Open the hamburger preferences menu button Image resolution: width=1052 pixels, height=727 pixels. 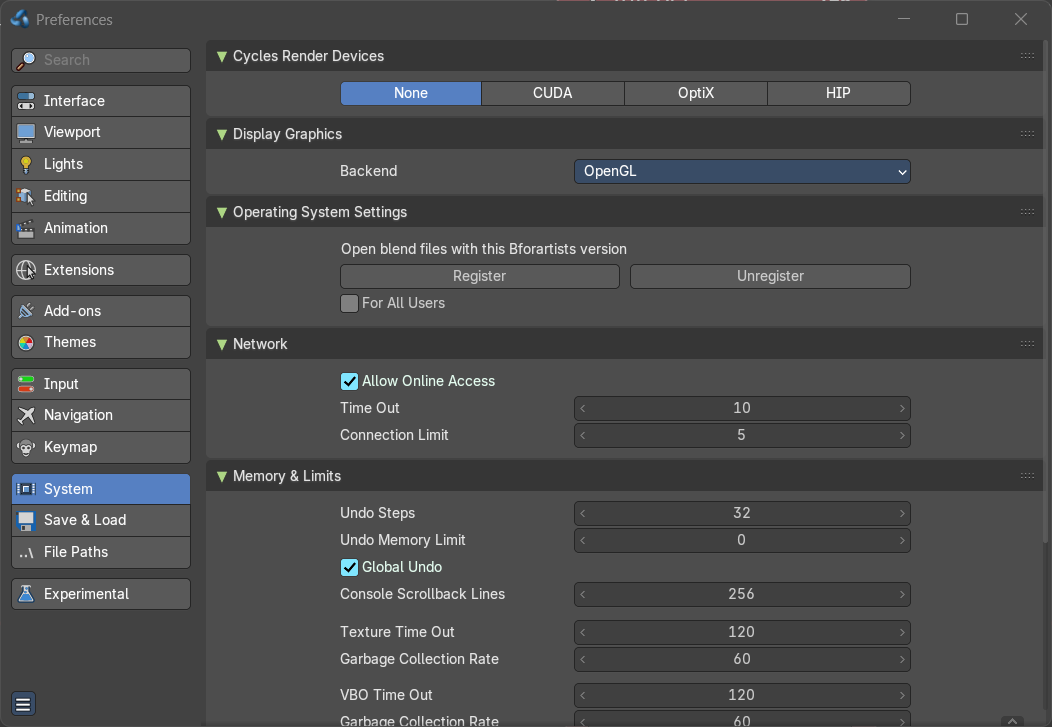pos(23,705)
